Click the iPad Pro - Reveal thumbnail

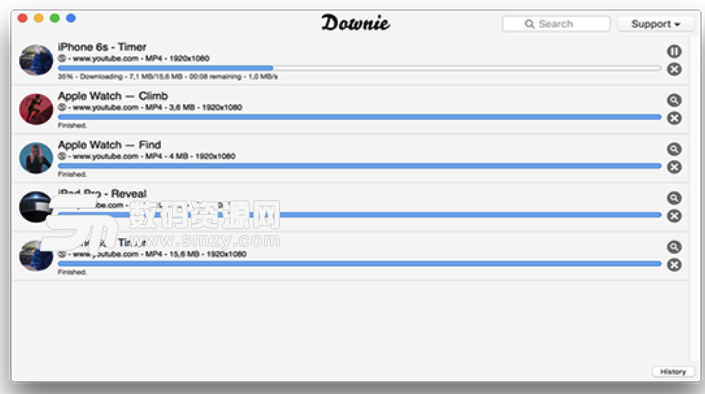pos(36,207)
